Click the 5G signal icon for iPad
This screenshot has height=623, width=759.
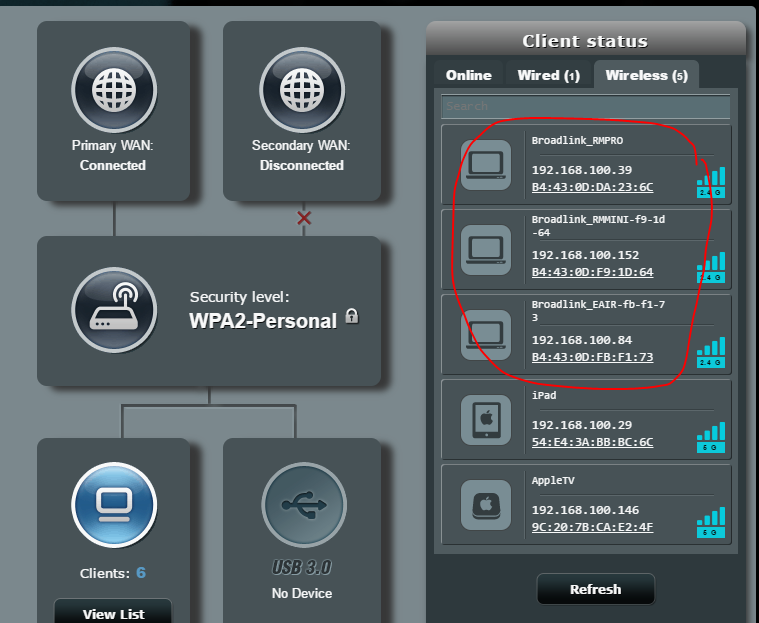pos(711,437)
